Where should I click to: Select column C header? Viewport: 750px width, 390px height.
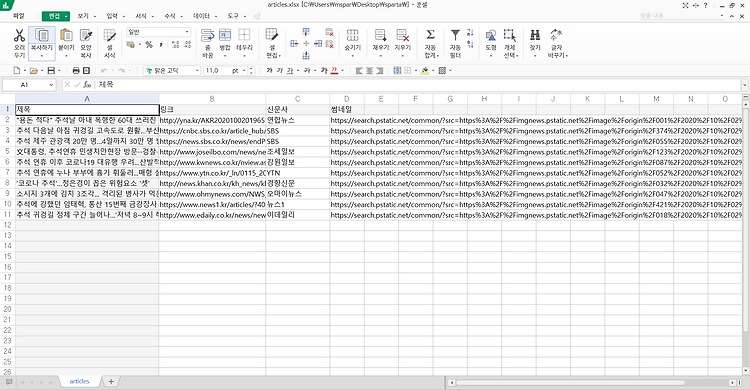click(x=298, y=99)
